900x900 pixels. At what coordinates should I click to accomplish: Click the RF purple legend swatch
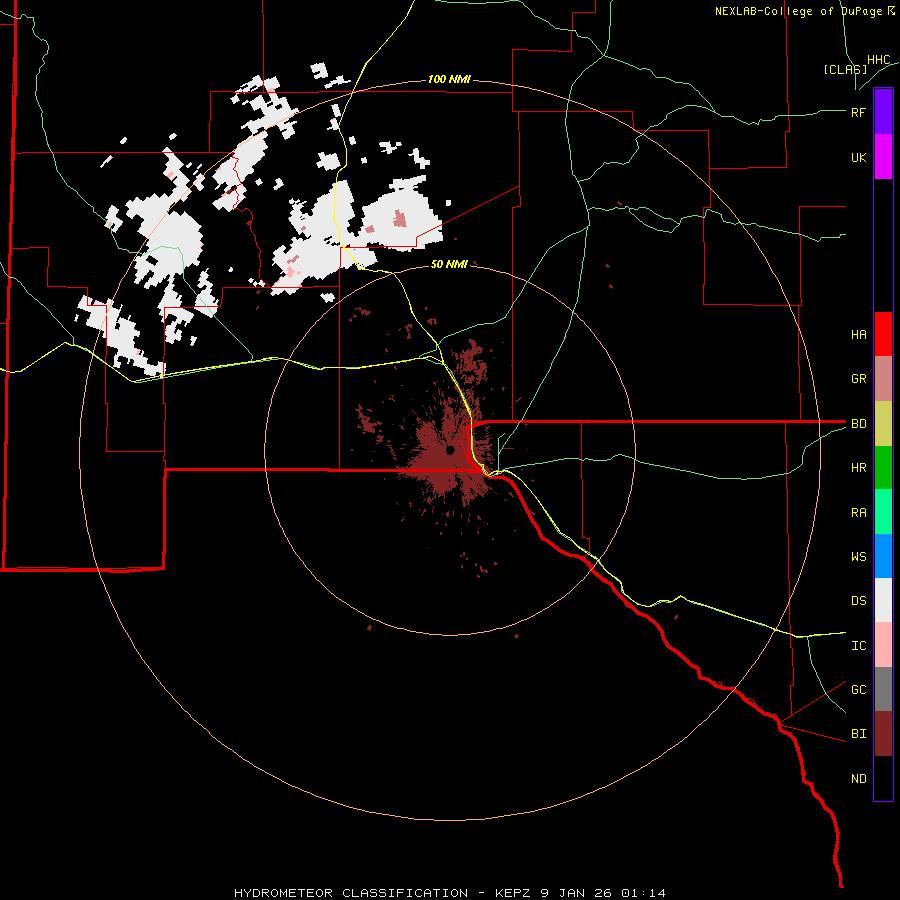pos(883,112)
